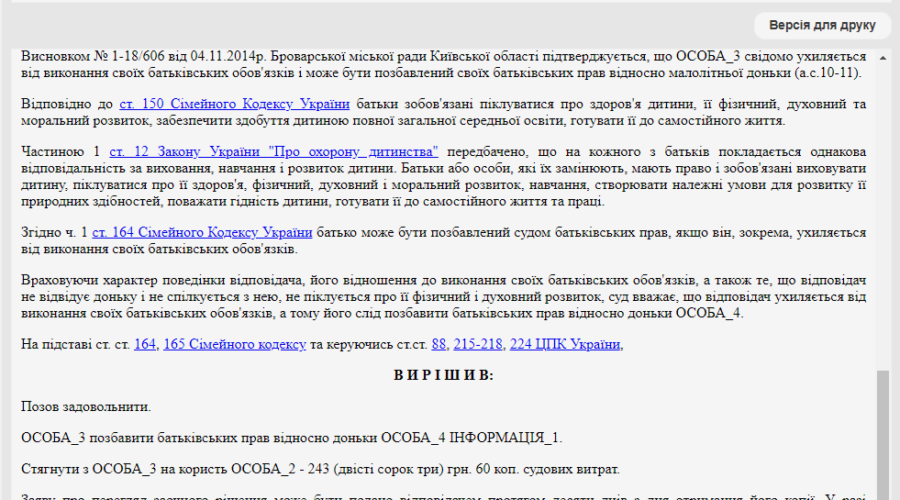This screenshot has width=900, height=500.
Task: Open the "ст. 150 Сімейного Кодексу України" link
Action: point(234,104)
